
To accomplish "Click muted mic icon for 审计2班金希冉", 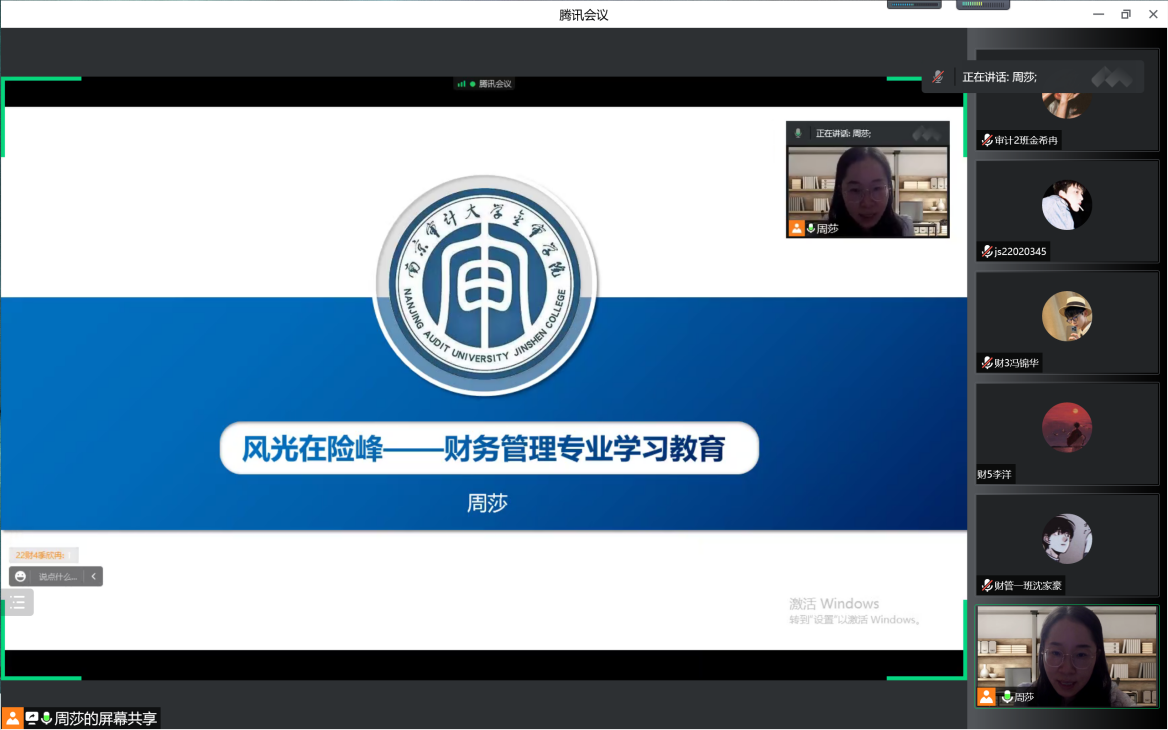I will tap(987, 141).
